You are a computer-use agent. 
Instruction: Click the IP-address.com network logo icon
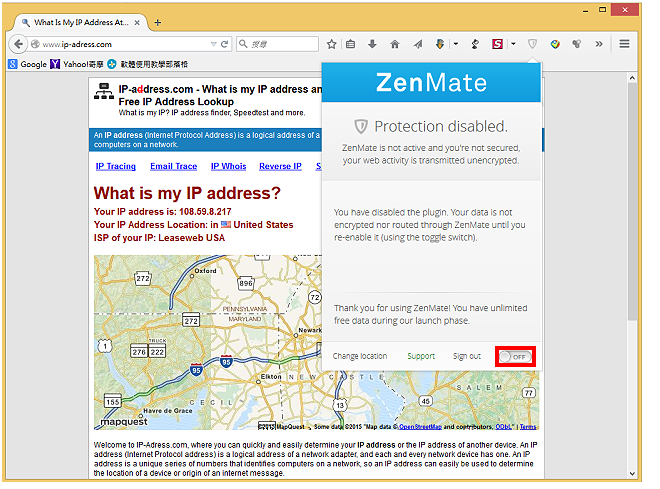[x=104, y=91]
